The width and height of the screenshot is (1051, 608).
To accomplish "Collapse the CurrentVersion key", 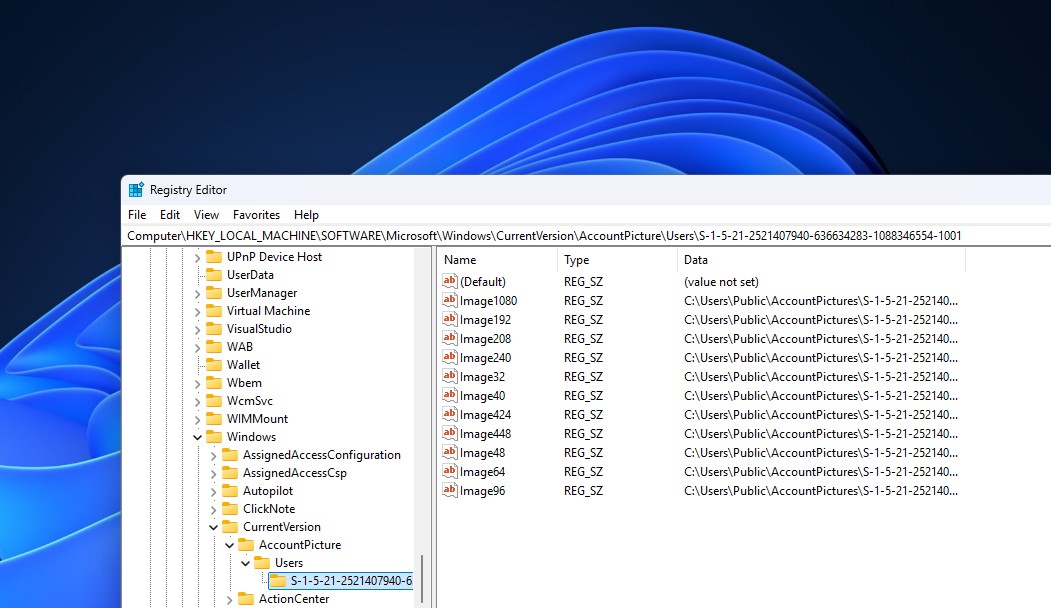I will (213, 527).
